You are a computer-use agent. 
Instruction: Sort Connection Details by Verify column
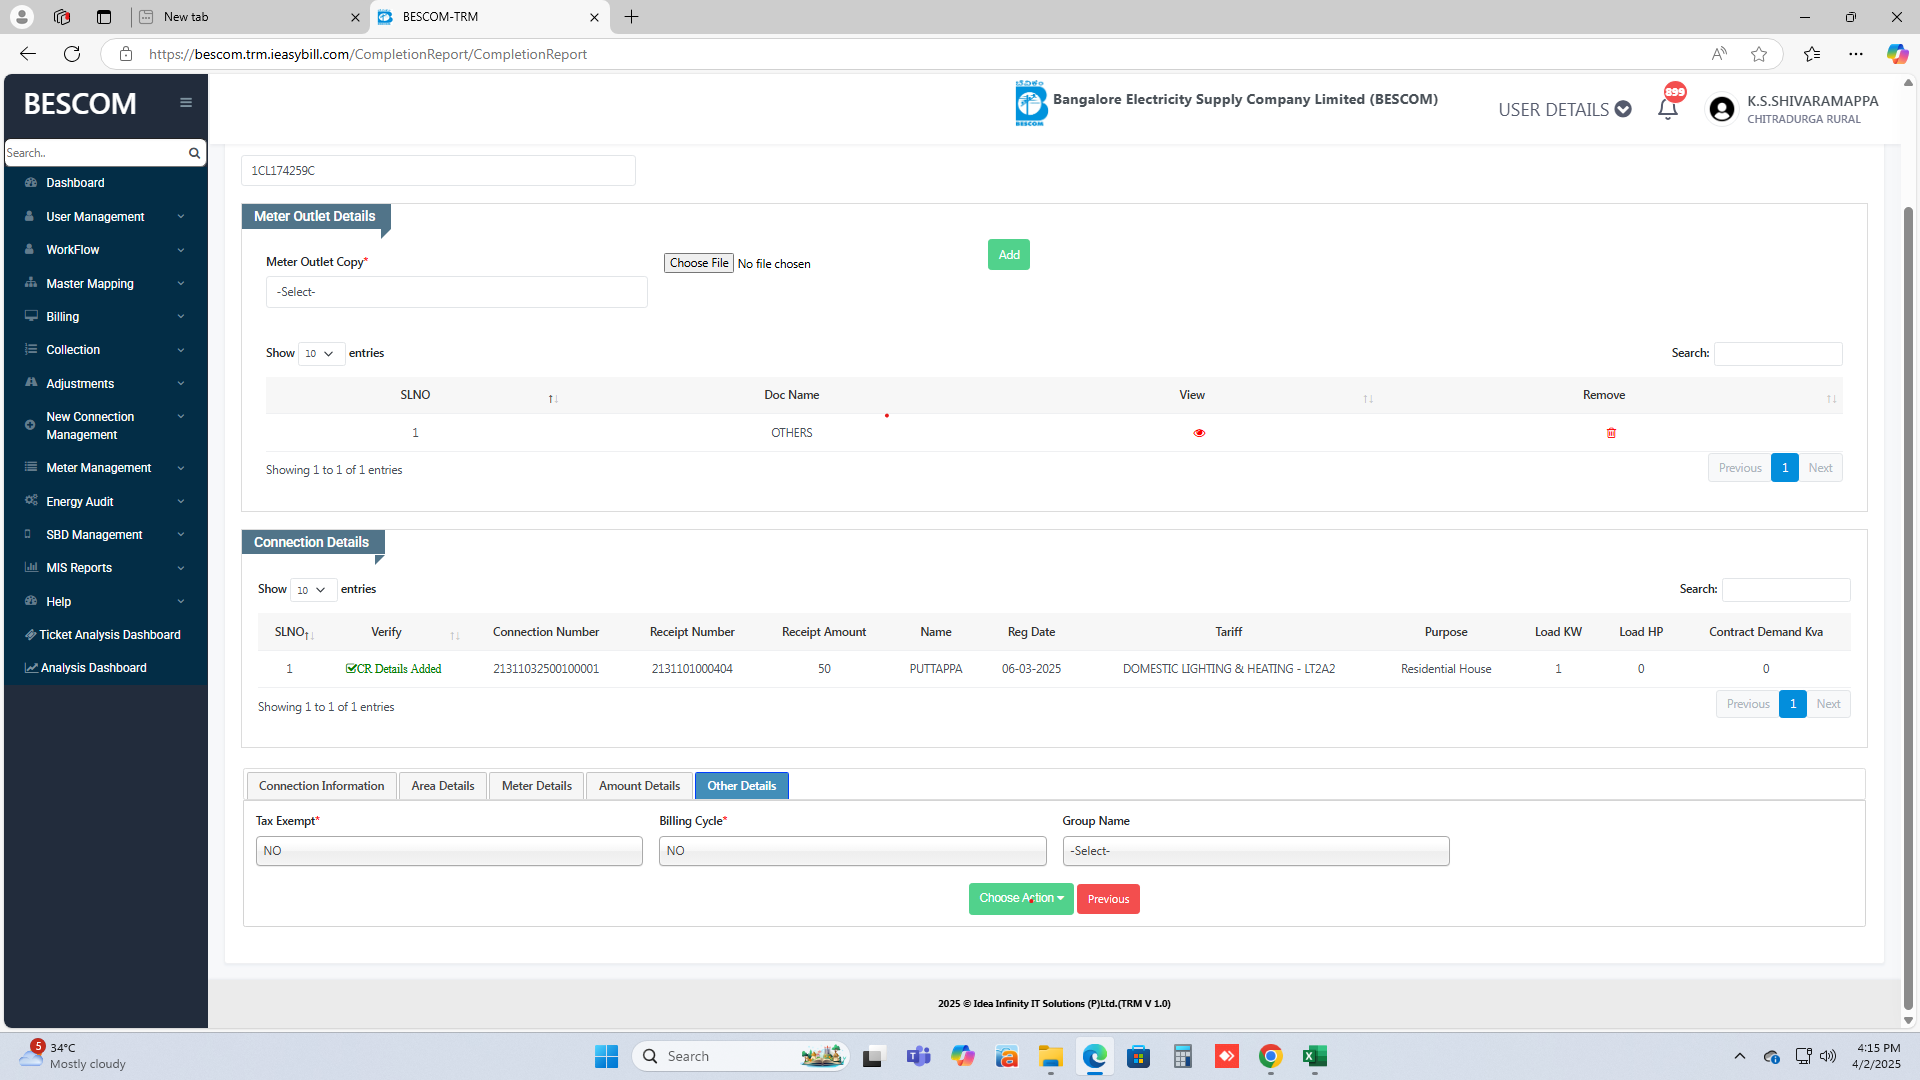[454, 635]
